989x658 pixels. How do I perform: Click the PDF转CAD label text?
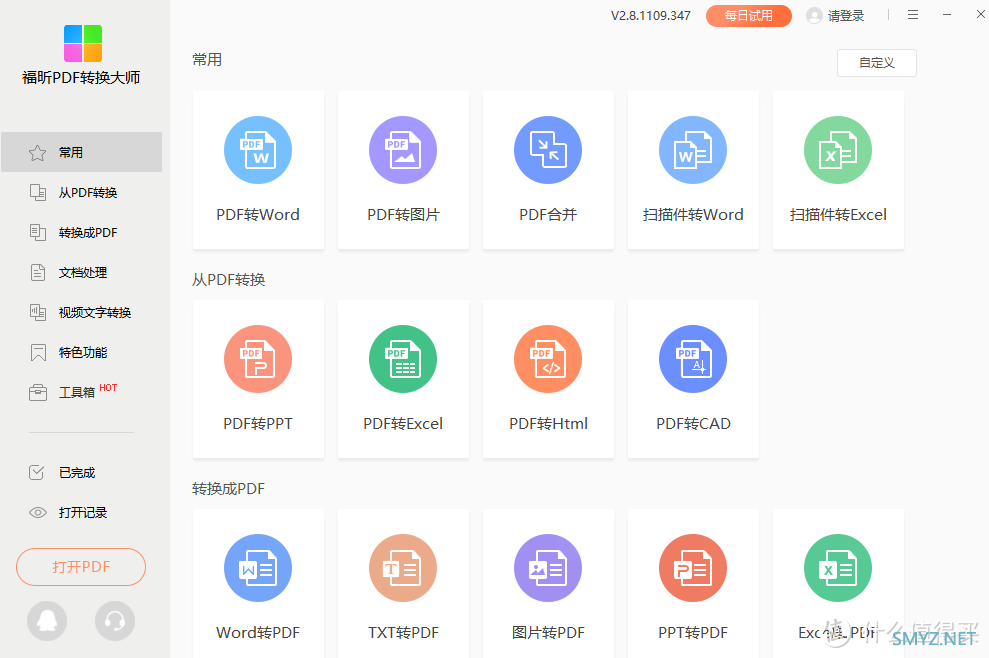pos(693,423)
